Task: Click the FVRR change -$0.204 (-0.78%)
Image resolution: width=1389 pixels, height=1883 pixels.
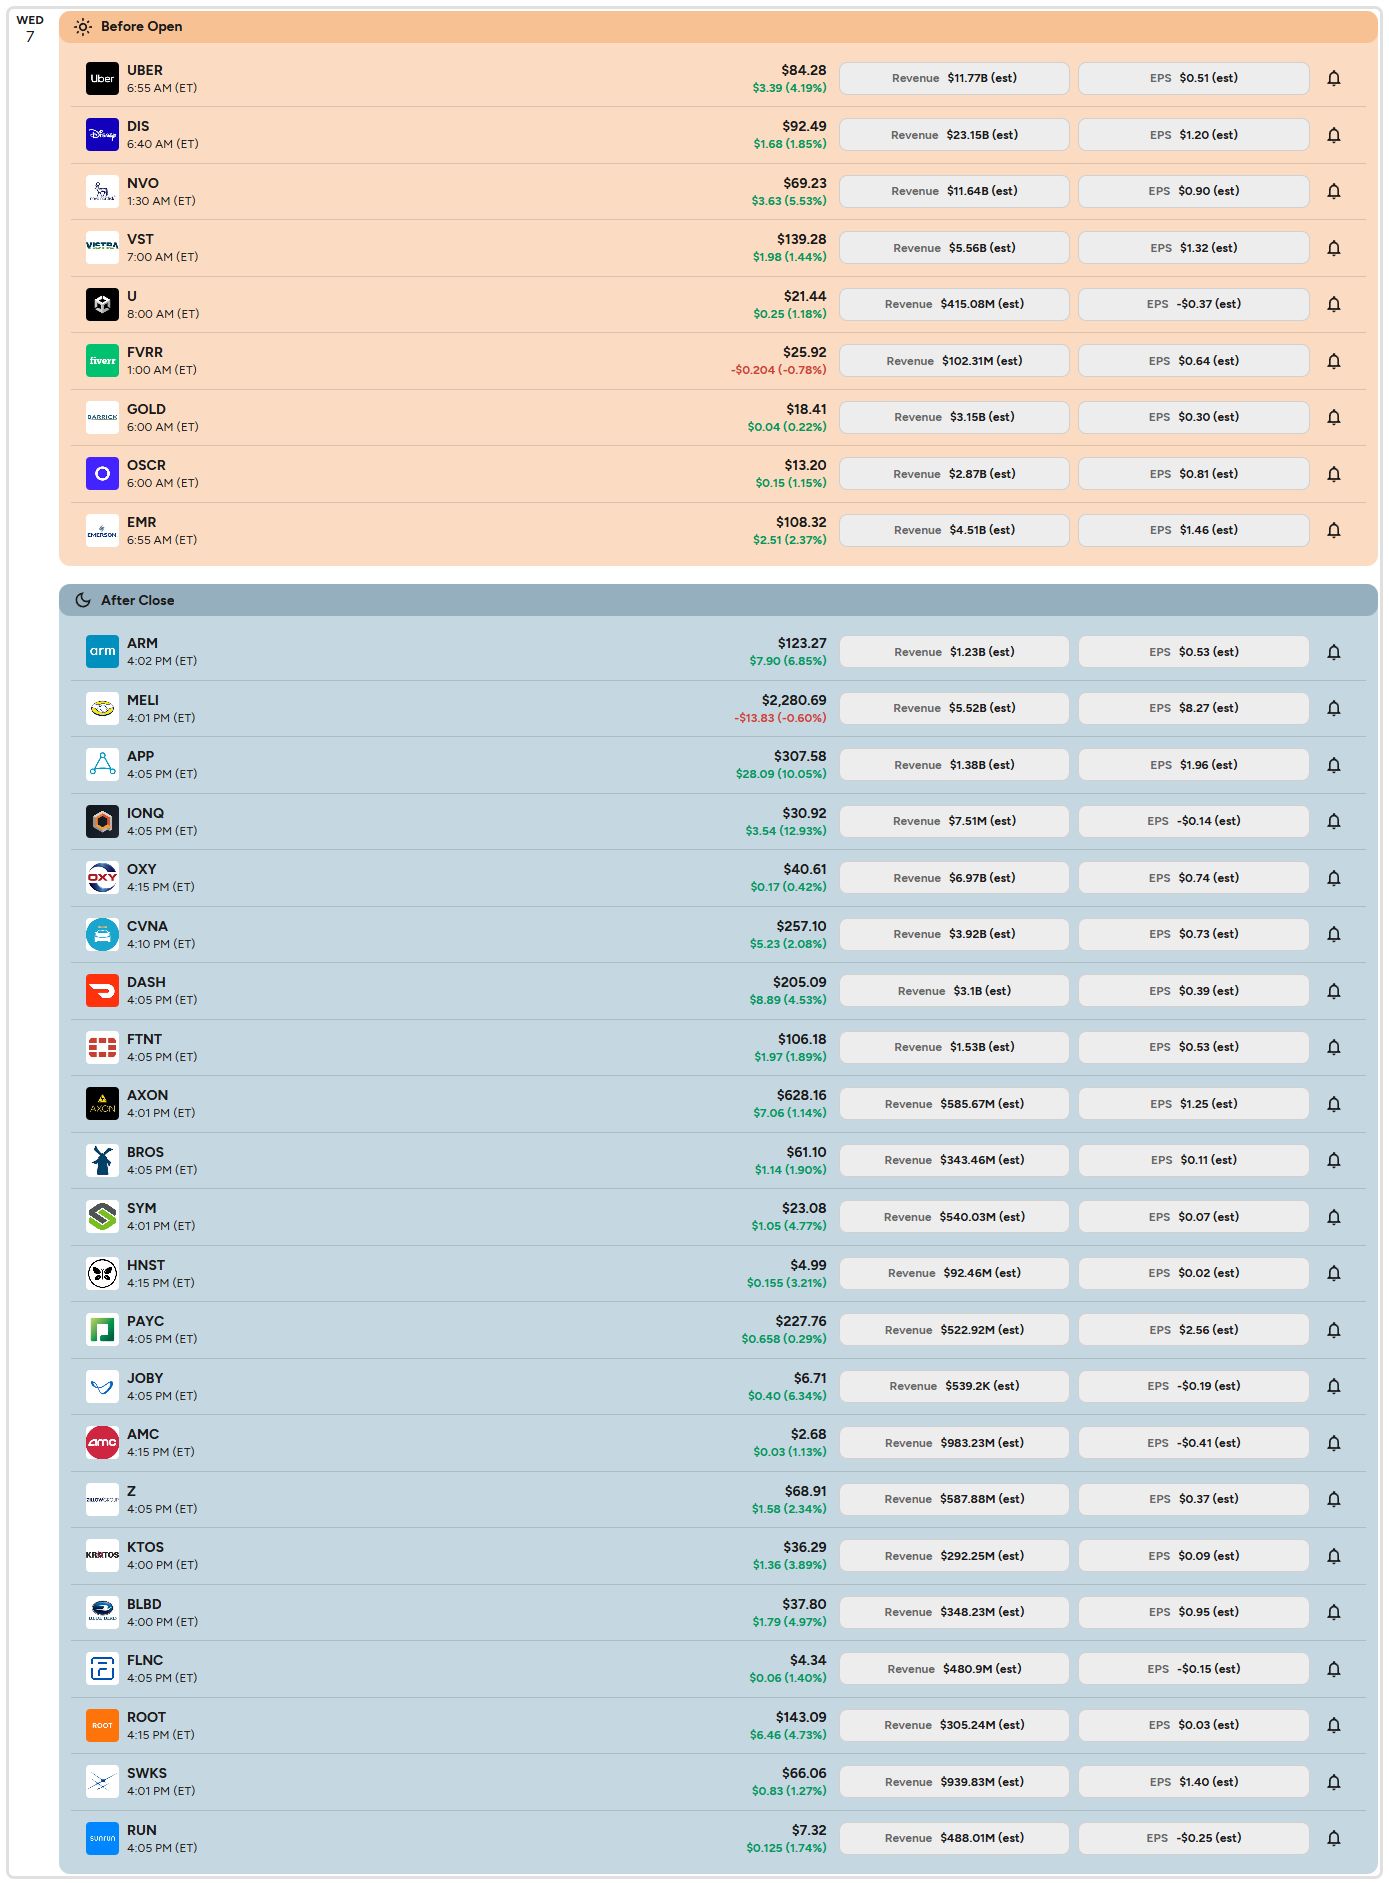Action: pyautogui.click(x=779, y=370)
